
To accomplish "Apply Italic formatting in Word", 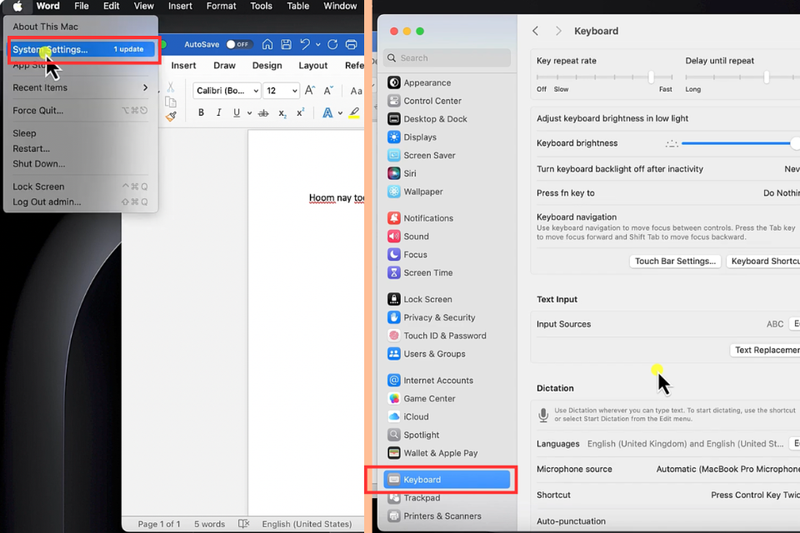I will click(219, 113).
